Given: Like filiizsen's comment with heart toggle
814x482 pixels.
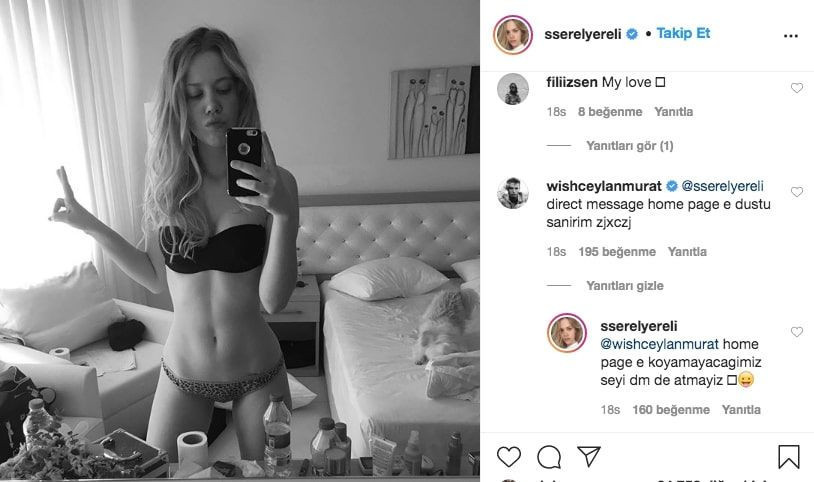Looking at the screenshot, I should pos(797,88).
